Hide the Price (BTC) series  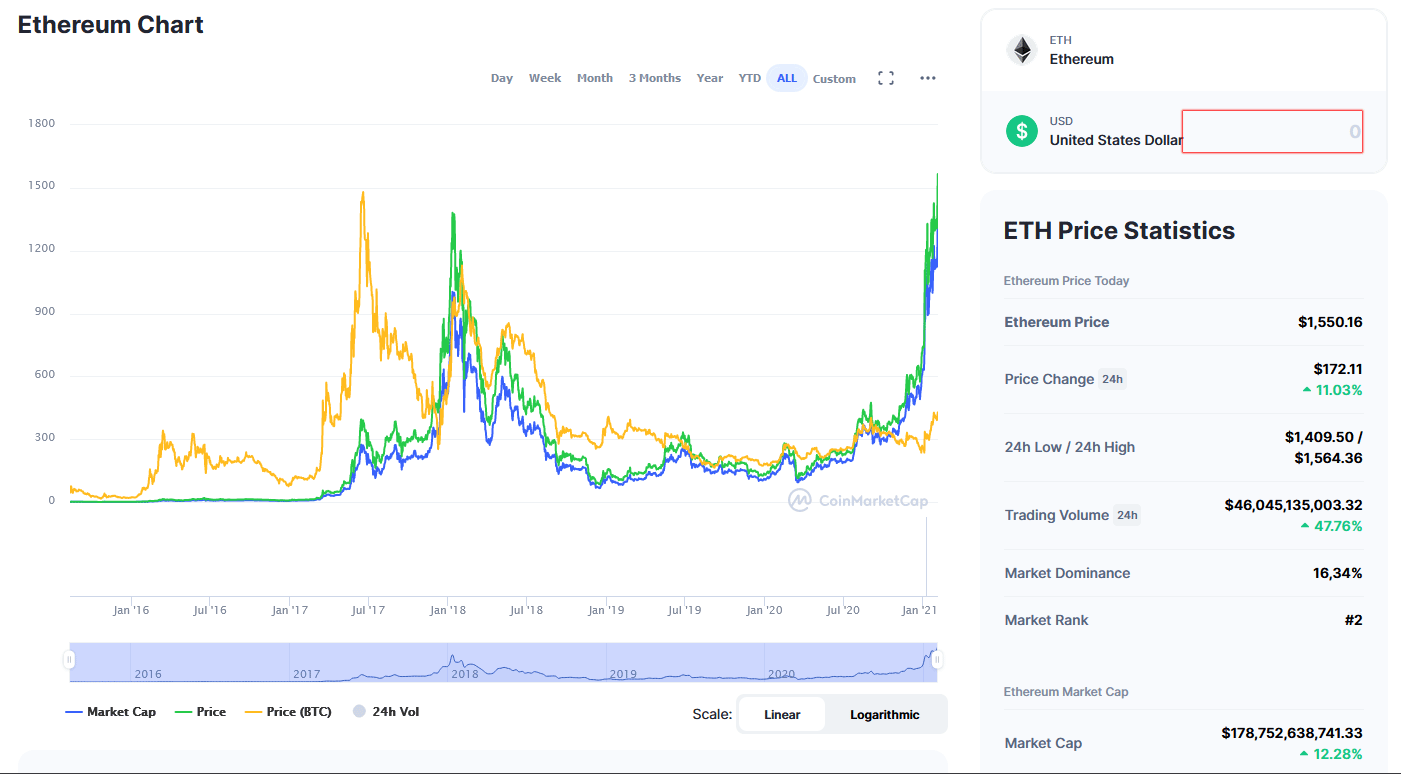[288, 712]
